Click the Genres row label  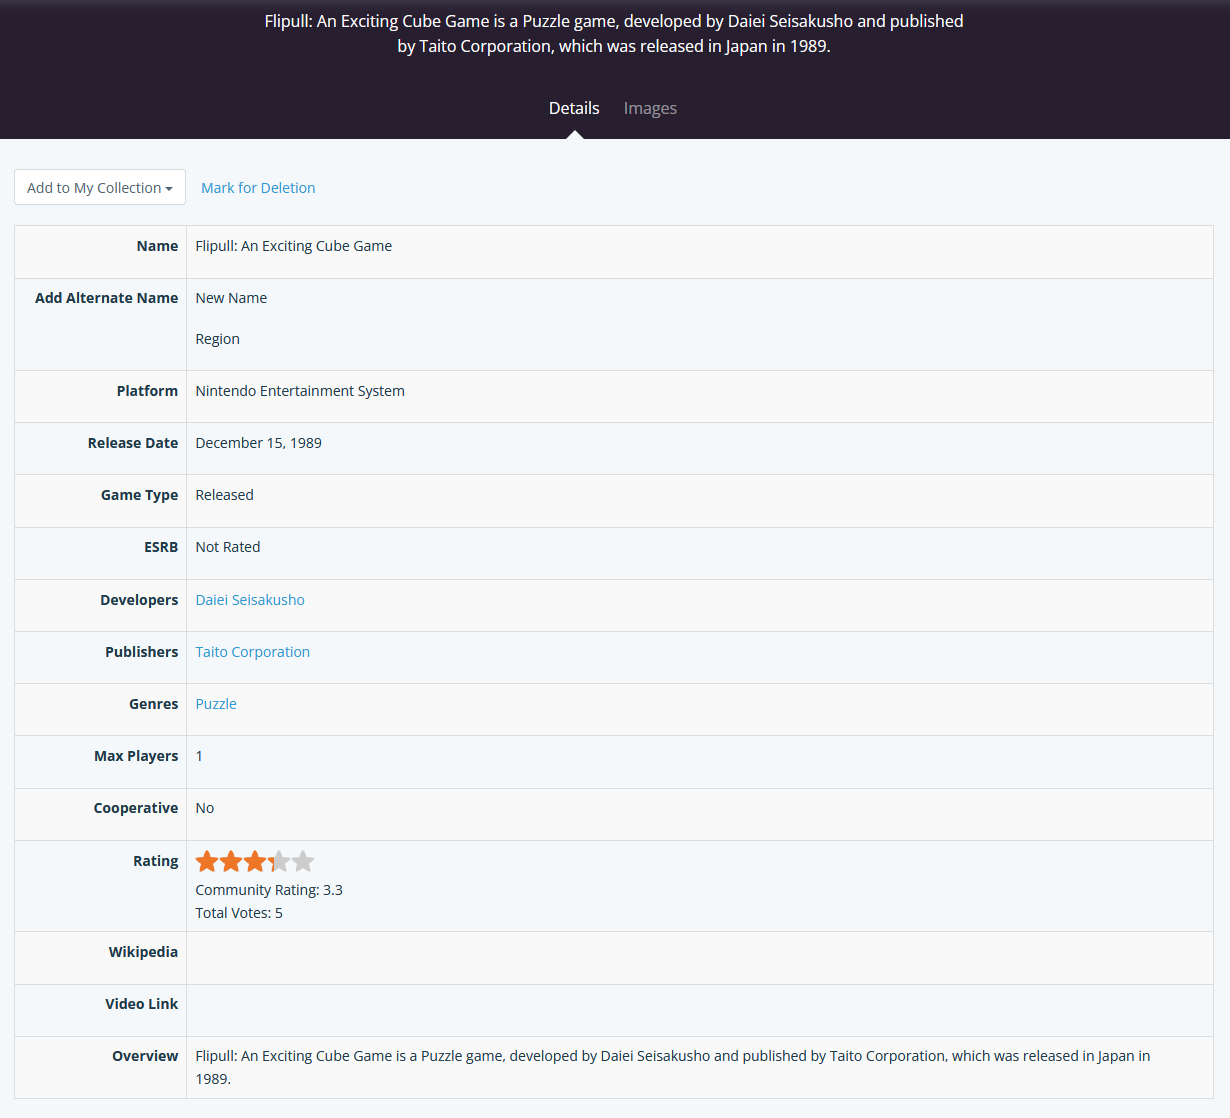point(154,704)
